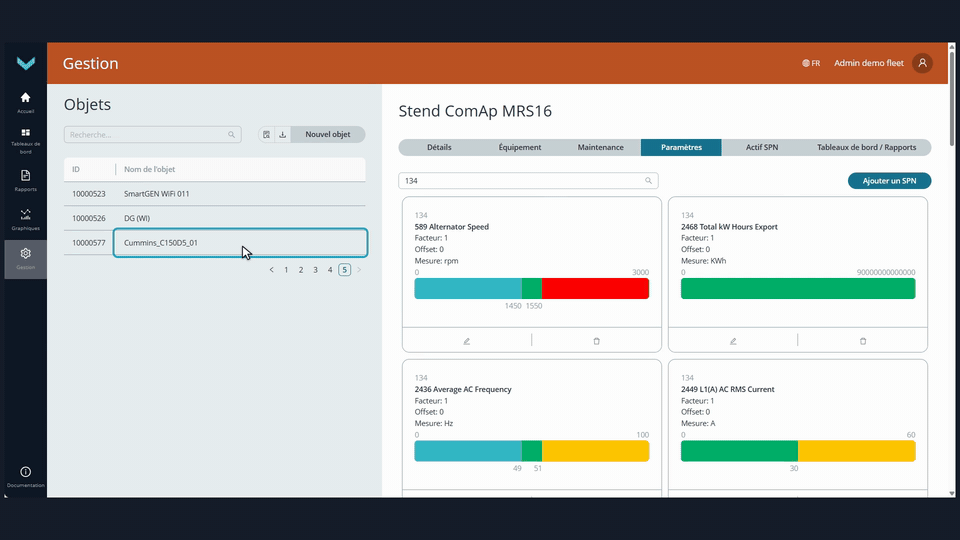Image resolution: width=960 pixels, height=540 pixels.
Task: Click the user avatar icon in the header
Action: pyautogui.click(x=922, y=63)
